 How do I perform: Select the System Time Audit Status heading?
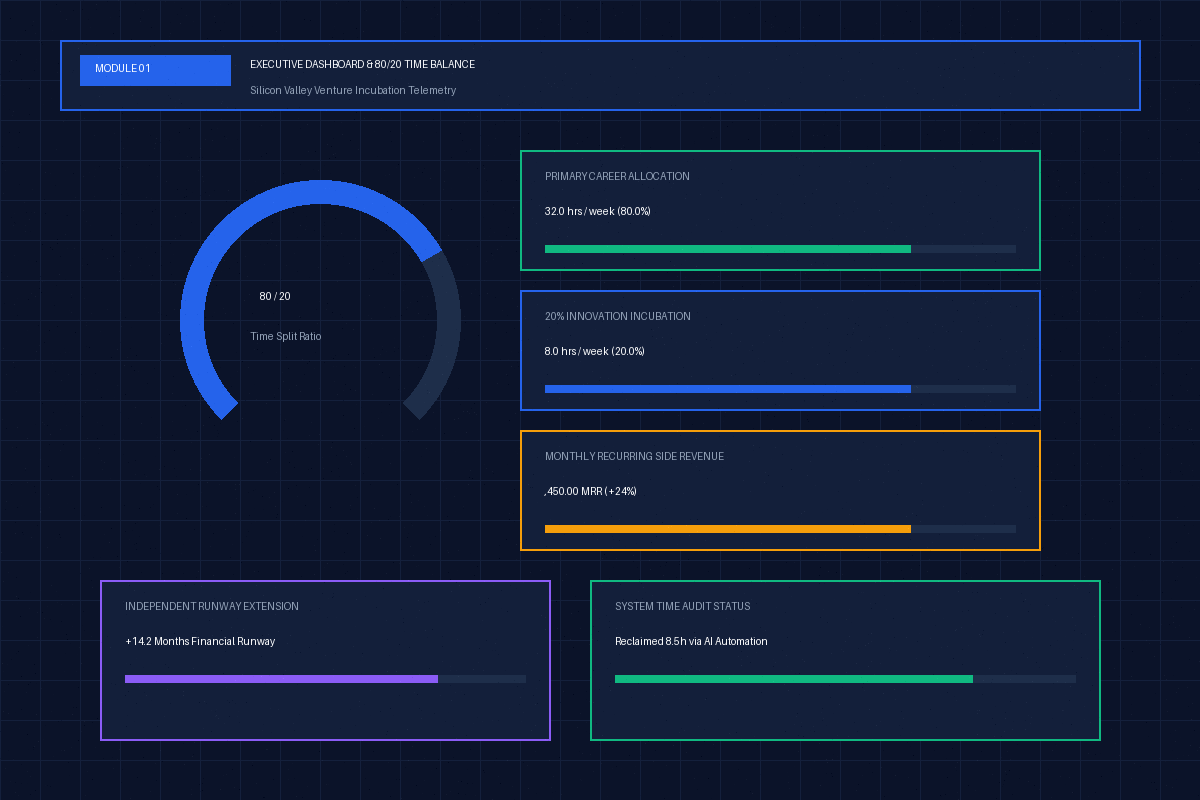683,606
